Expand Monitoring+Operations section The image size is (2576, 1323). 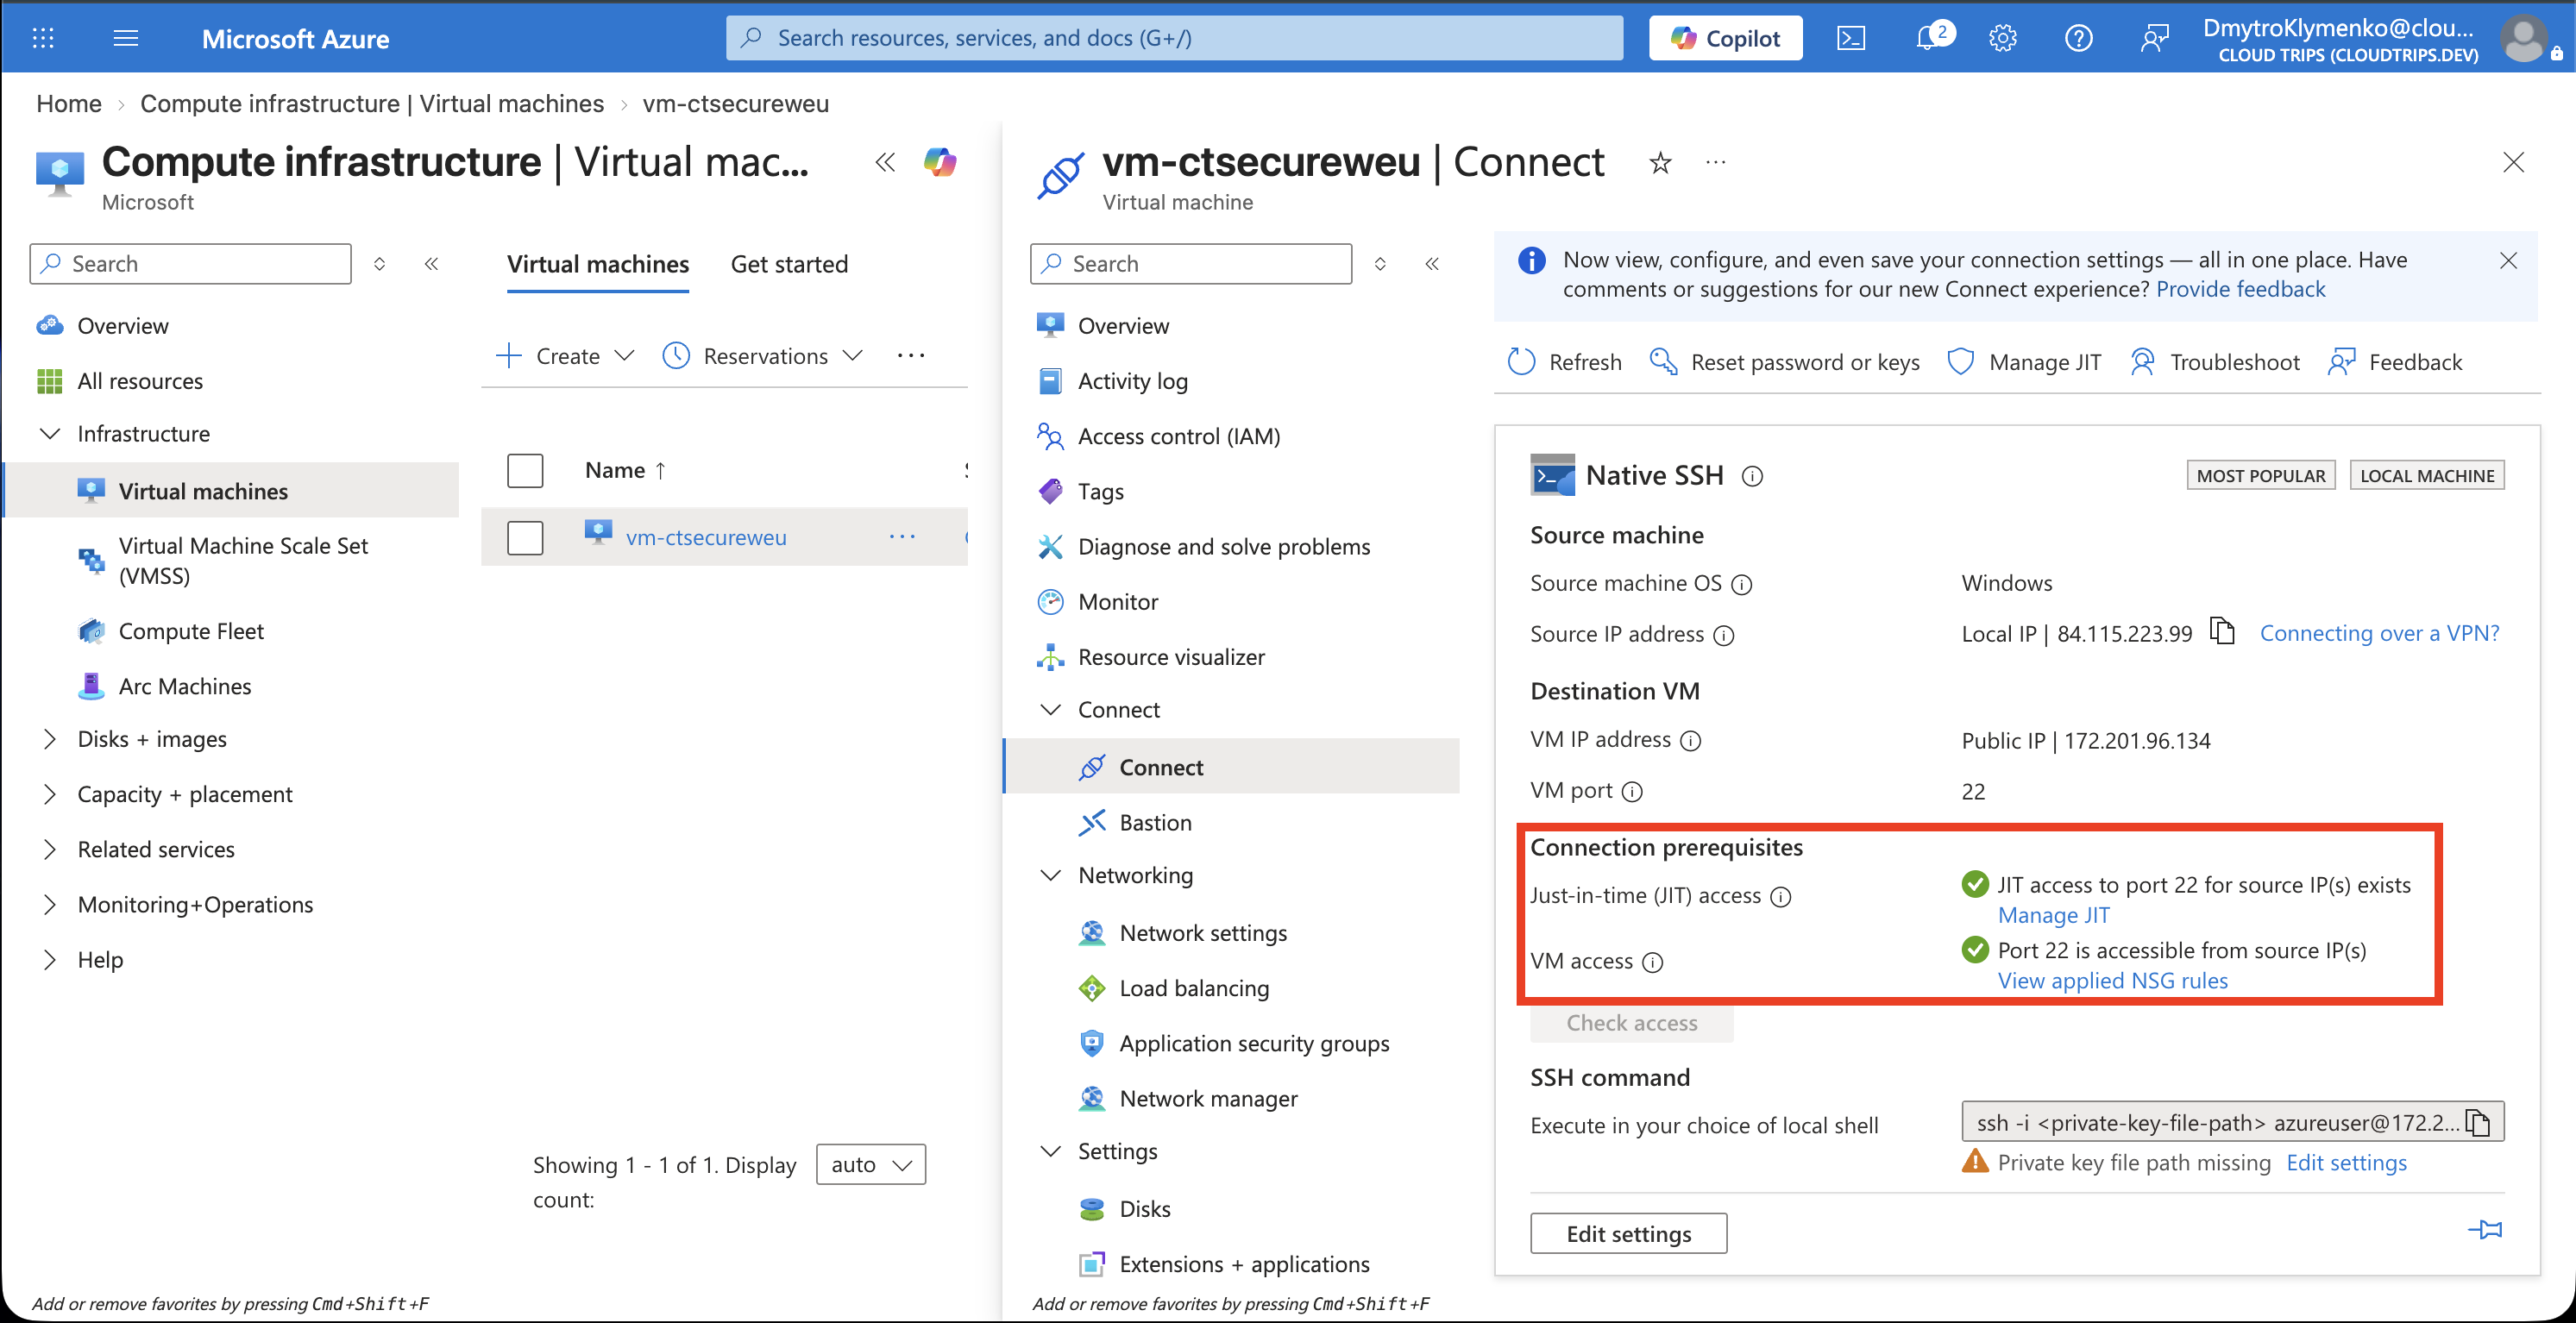pyautogui.click(x=49, y=904)
